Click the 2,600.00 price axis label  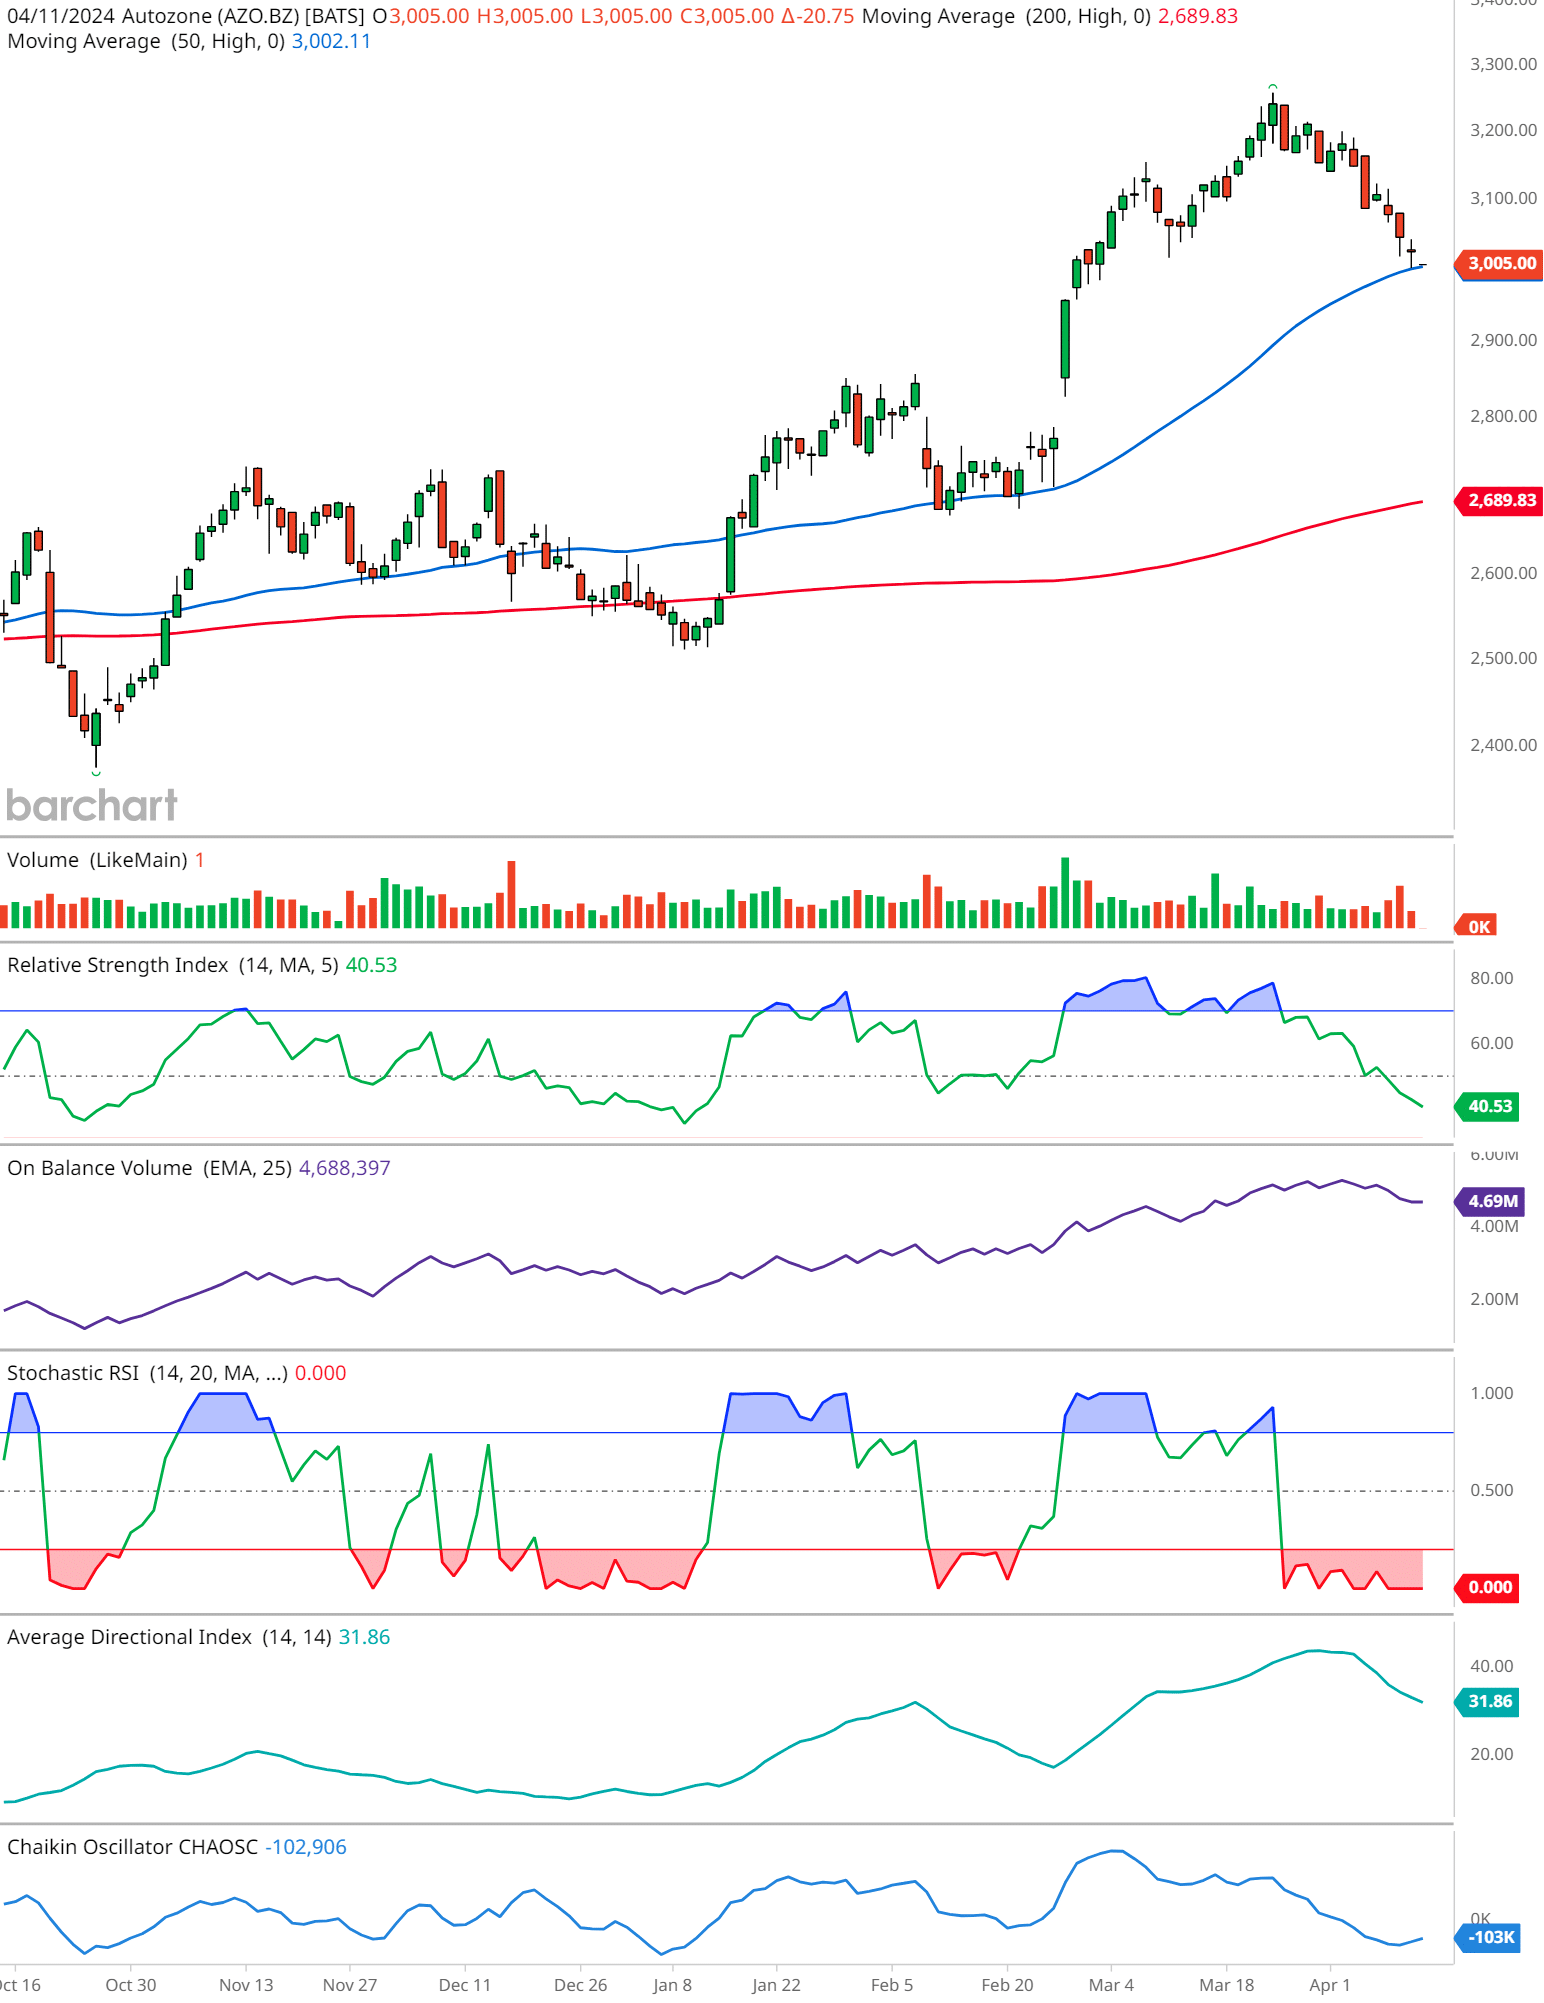(x=1503, y=573)
